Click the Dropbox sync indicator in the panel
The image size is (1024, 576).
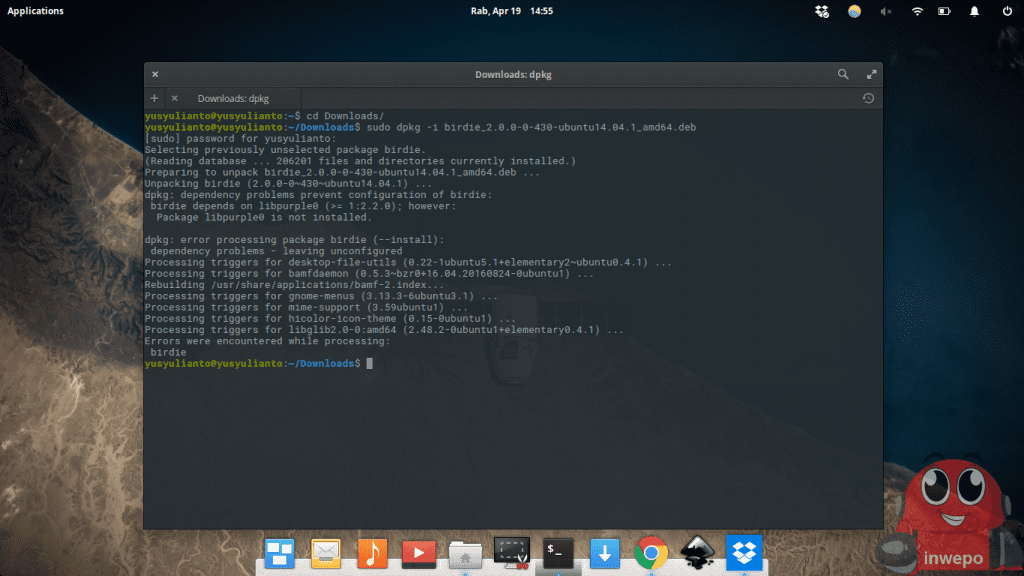(822, 11)
